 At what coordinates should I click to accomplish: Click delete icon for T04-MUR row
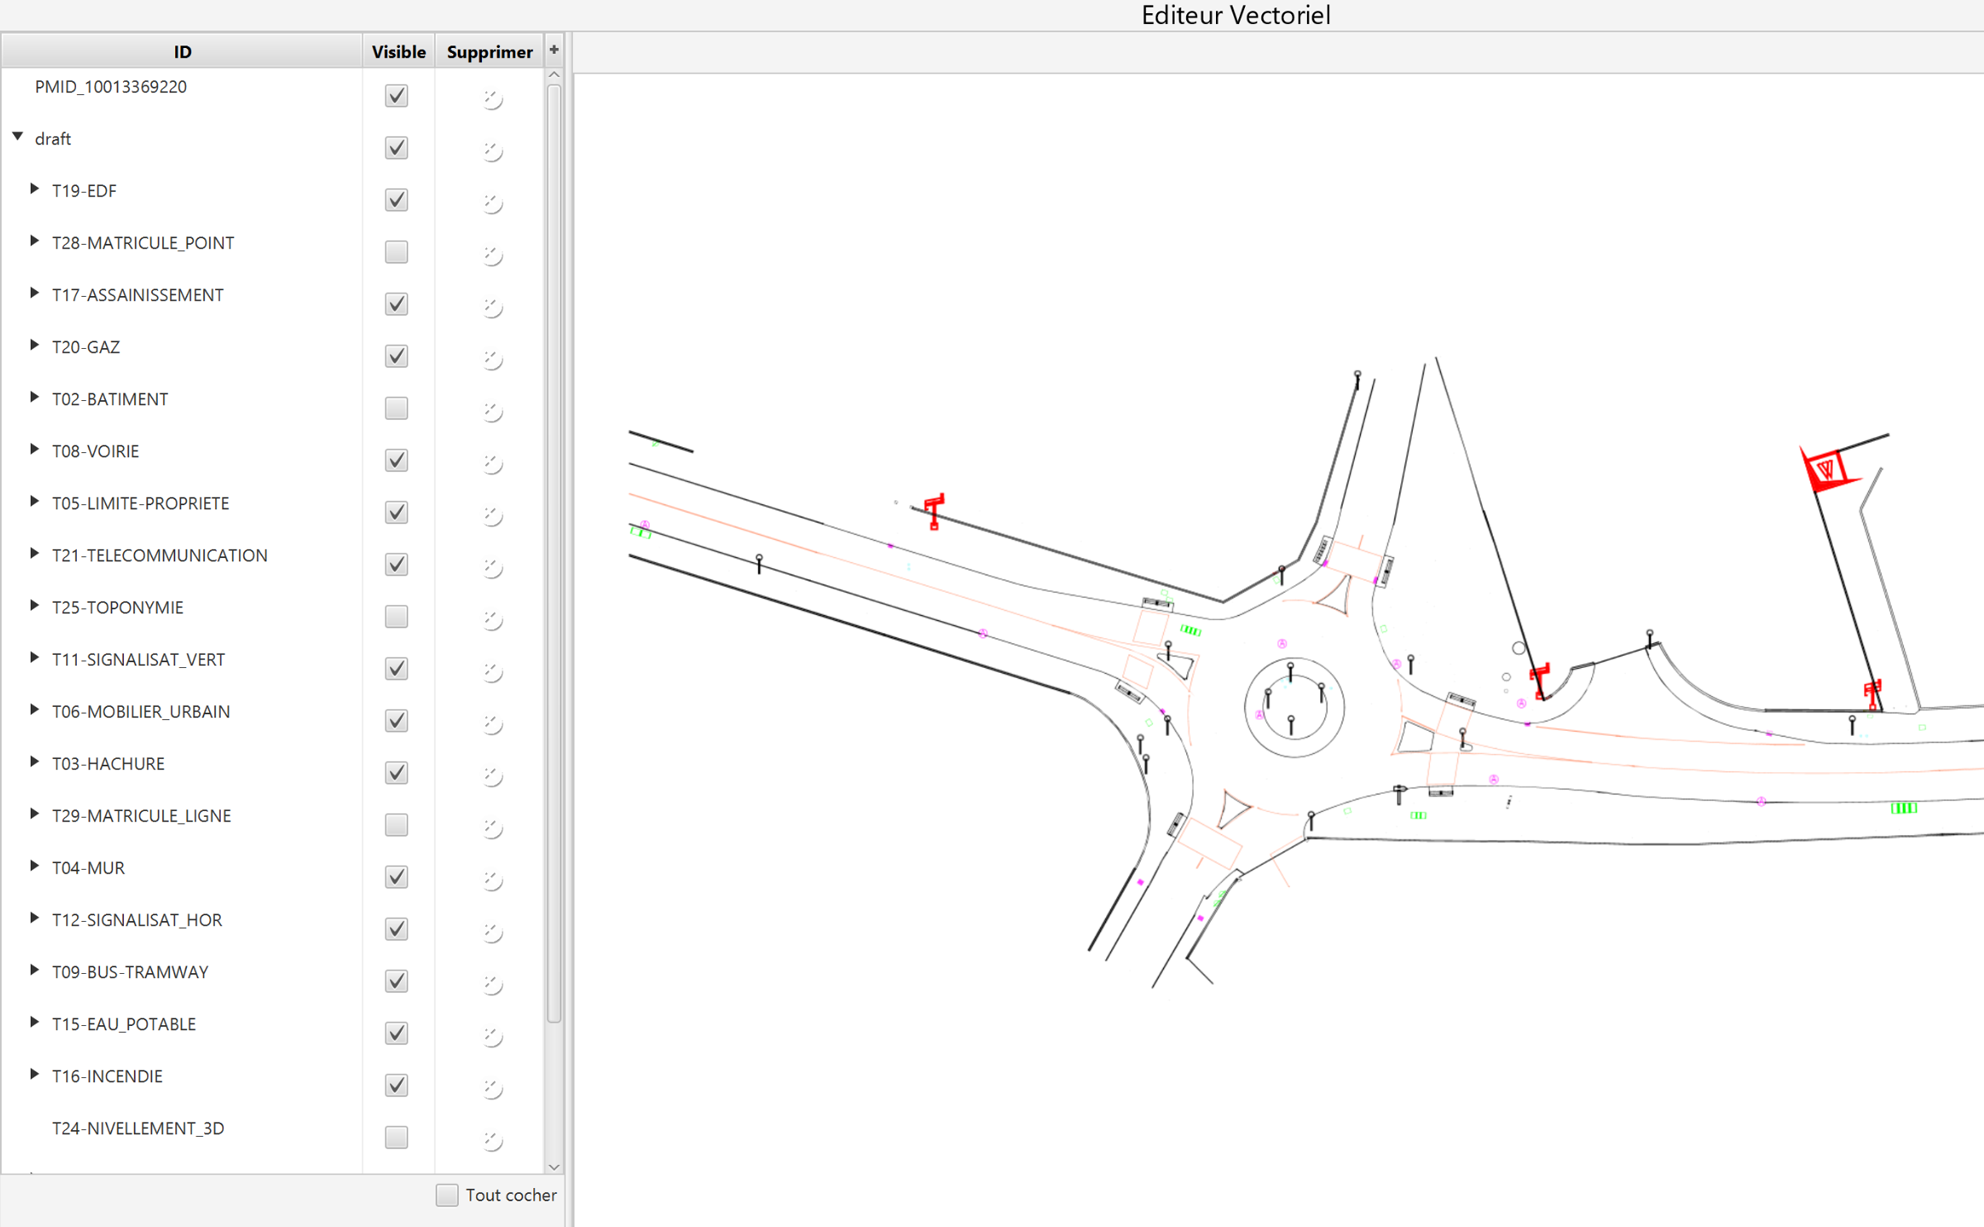491,880
